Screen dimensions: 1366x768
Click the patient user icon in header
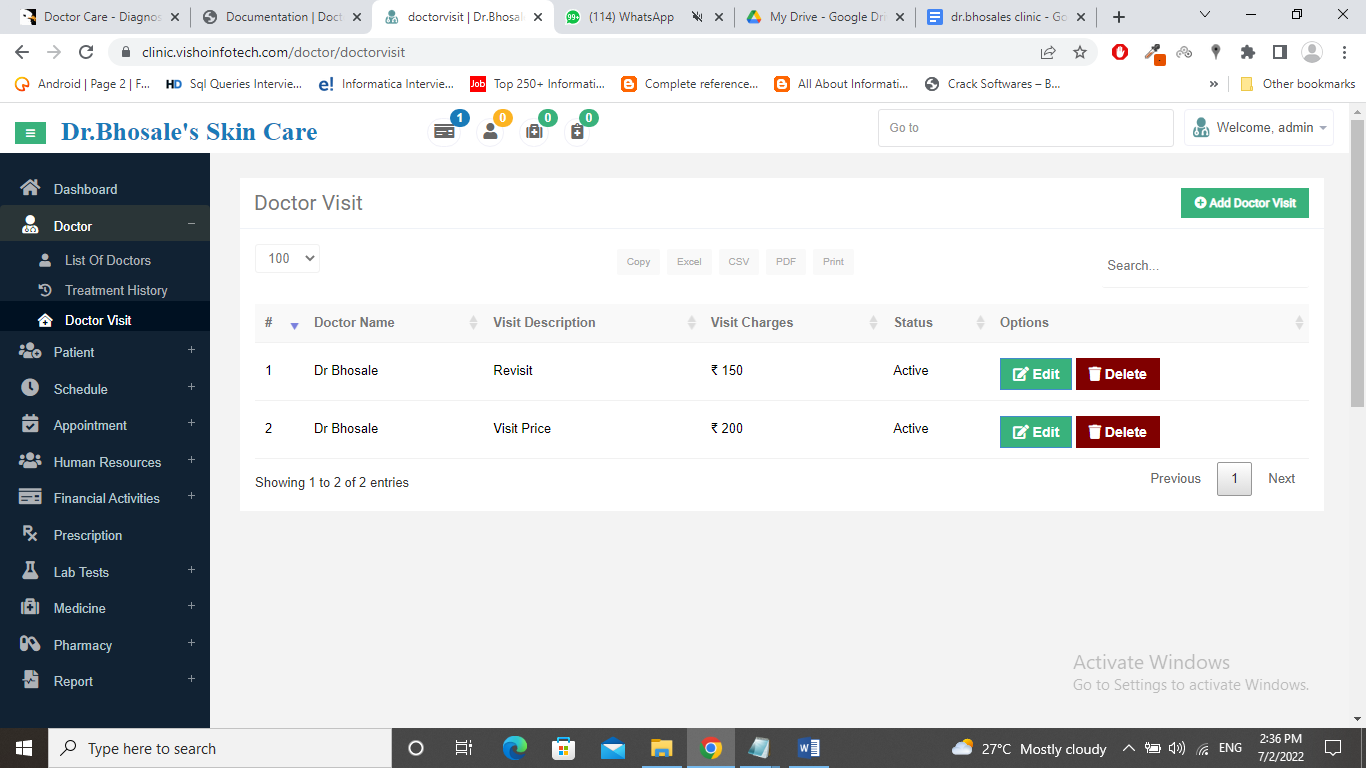point(490,131)
